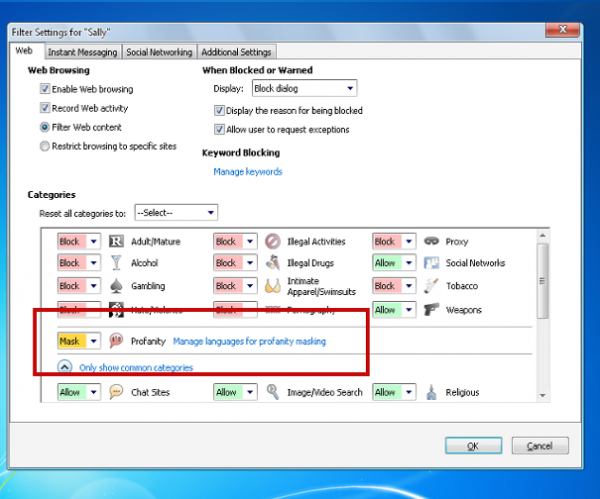Switch to the Web tab
Viewport: 600px width, 499px height.
[x=24, y=51]
